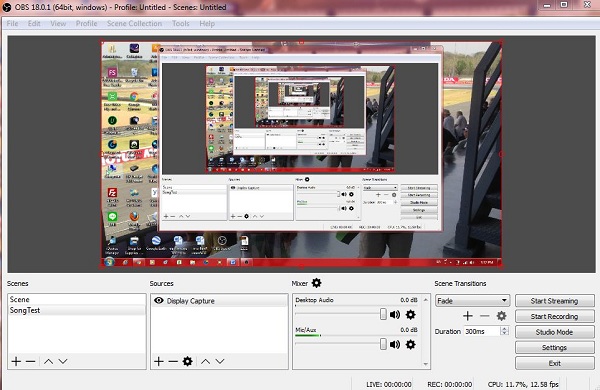
Task: Click Start Recording button
Action: click(x=554, y=317)
